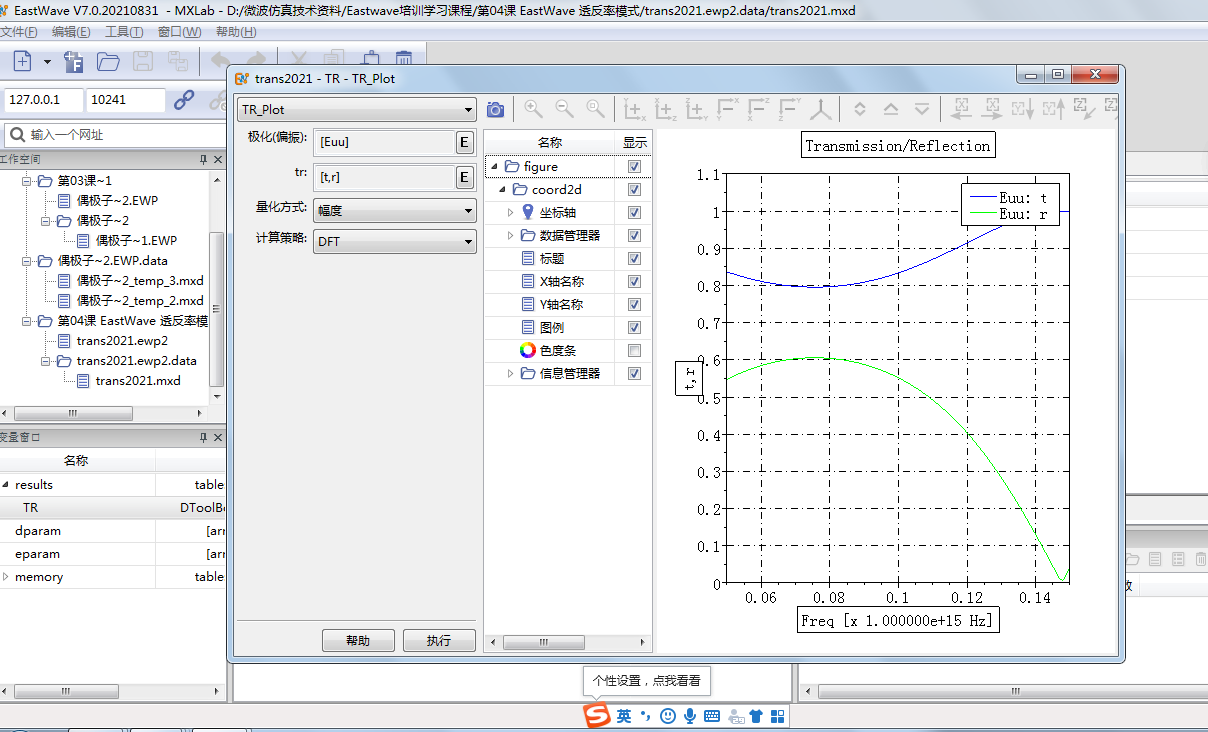Image resolution: width=1208 pixels, height=732 pixels.
Task: Click the move-left X arrow icon
Action: click(x=962, y=109)
